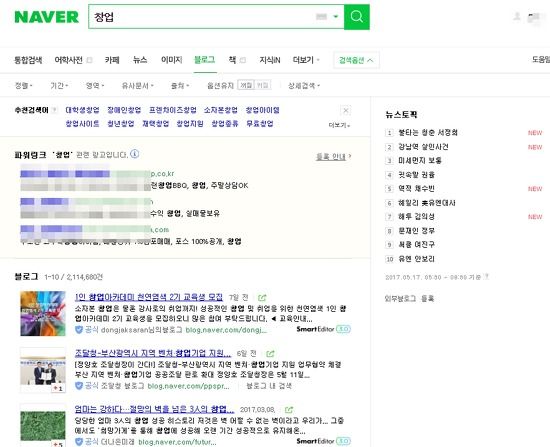Open 어학사전 in new window icon
The width and height of the screenshot is (550, 447).
[89, 60]
